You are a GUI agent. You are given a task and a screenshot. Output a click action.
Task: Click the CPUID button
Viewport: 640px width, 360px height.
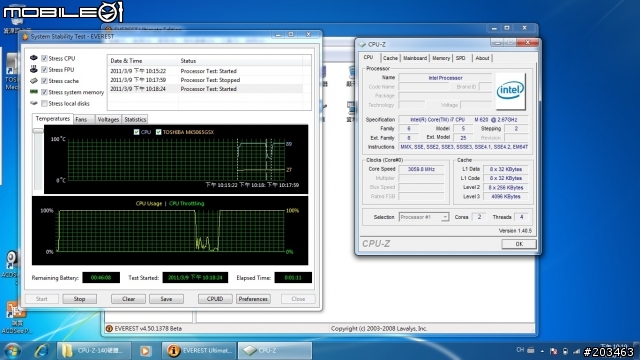pyautogui.click(x=215, y=299)
